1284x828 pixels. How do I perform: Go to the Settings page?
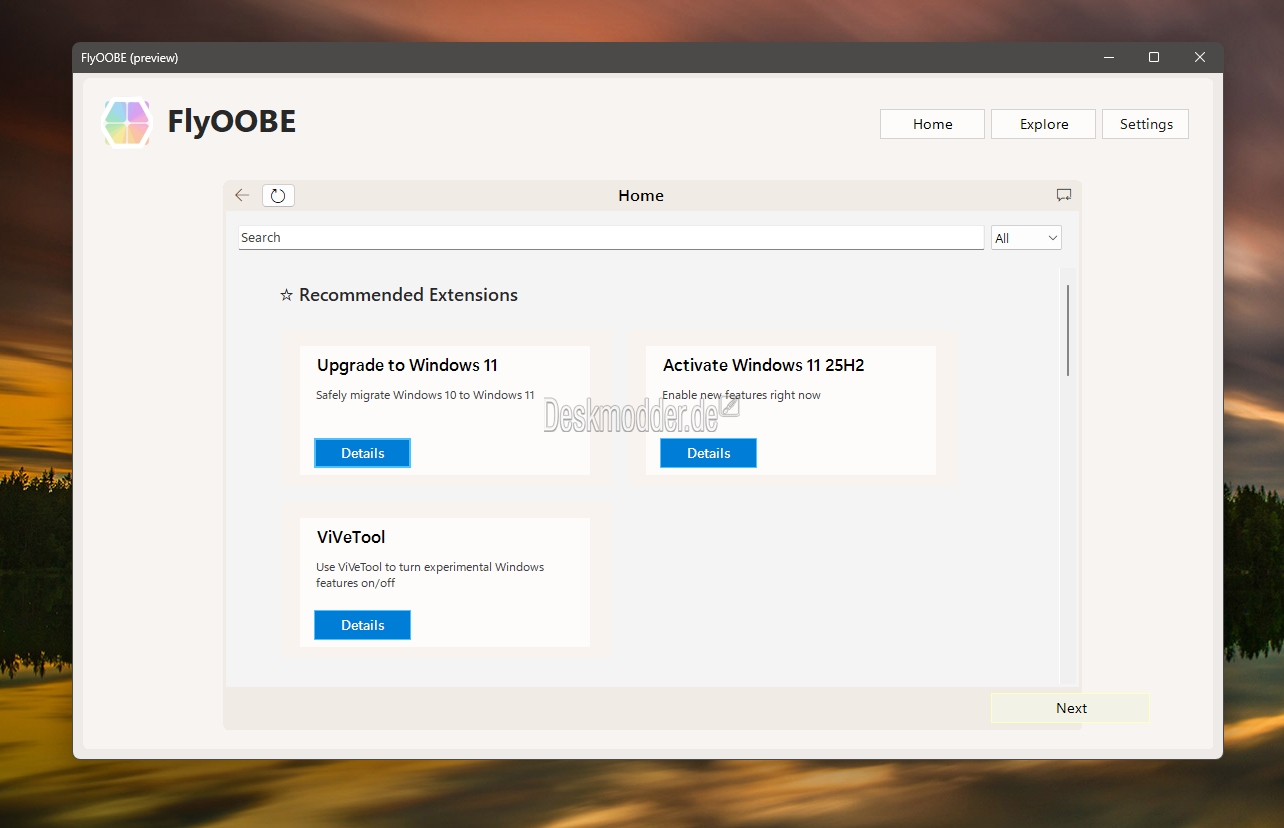click(x=1145, y=124)
